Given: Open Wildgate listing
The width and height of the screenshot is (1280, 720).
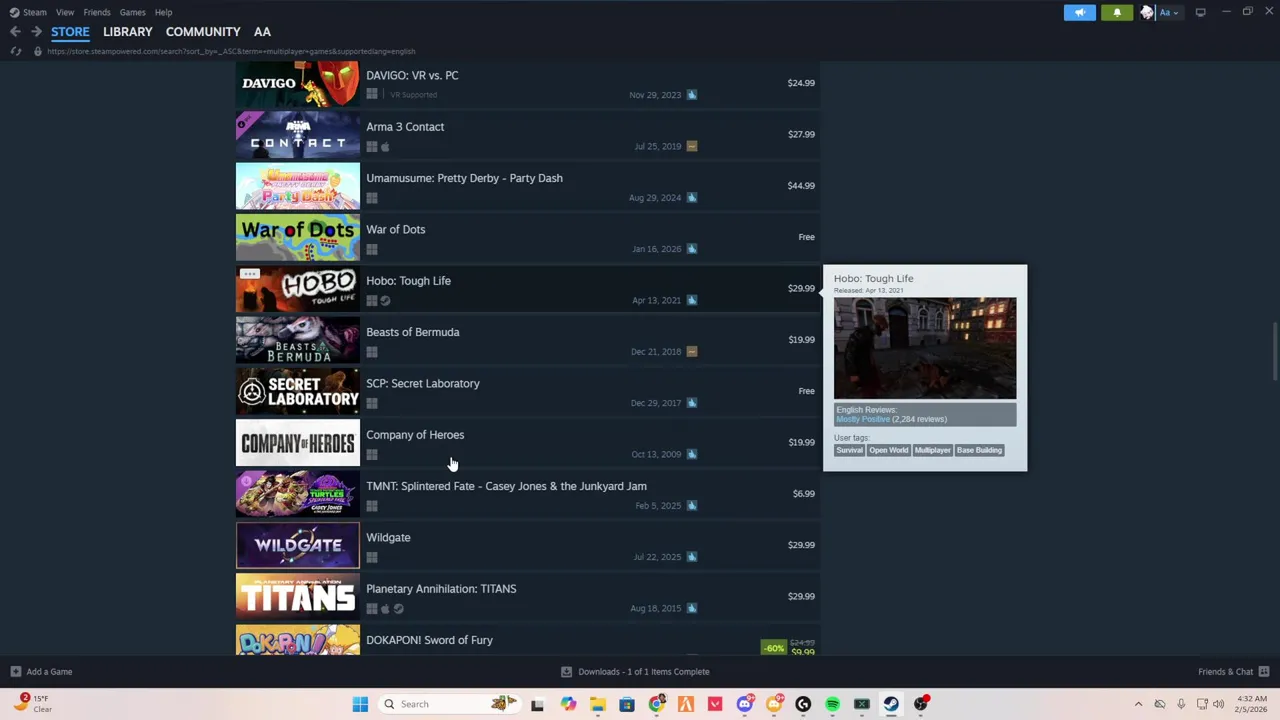Looking at the screenshot, I should pos(528,546).
